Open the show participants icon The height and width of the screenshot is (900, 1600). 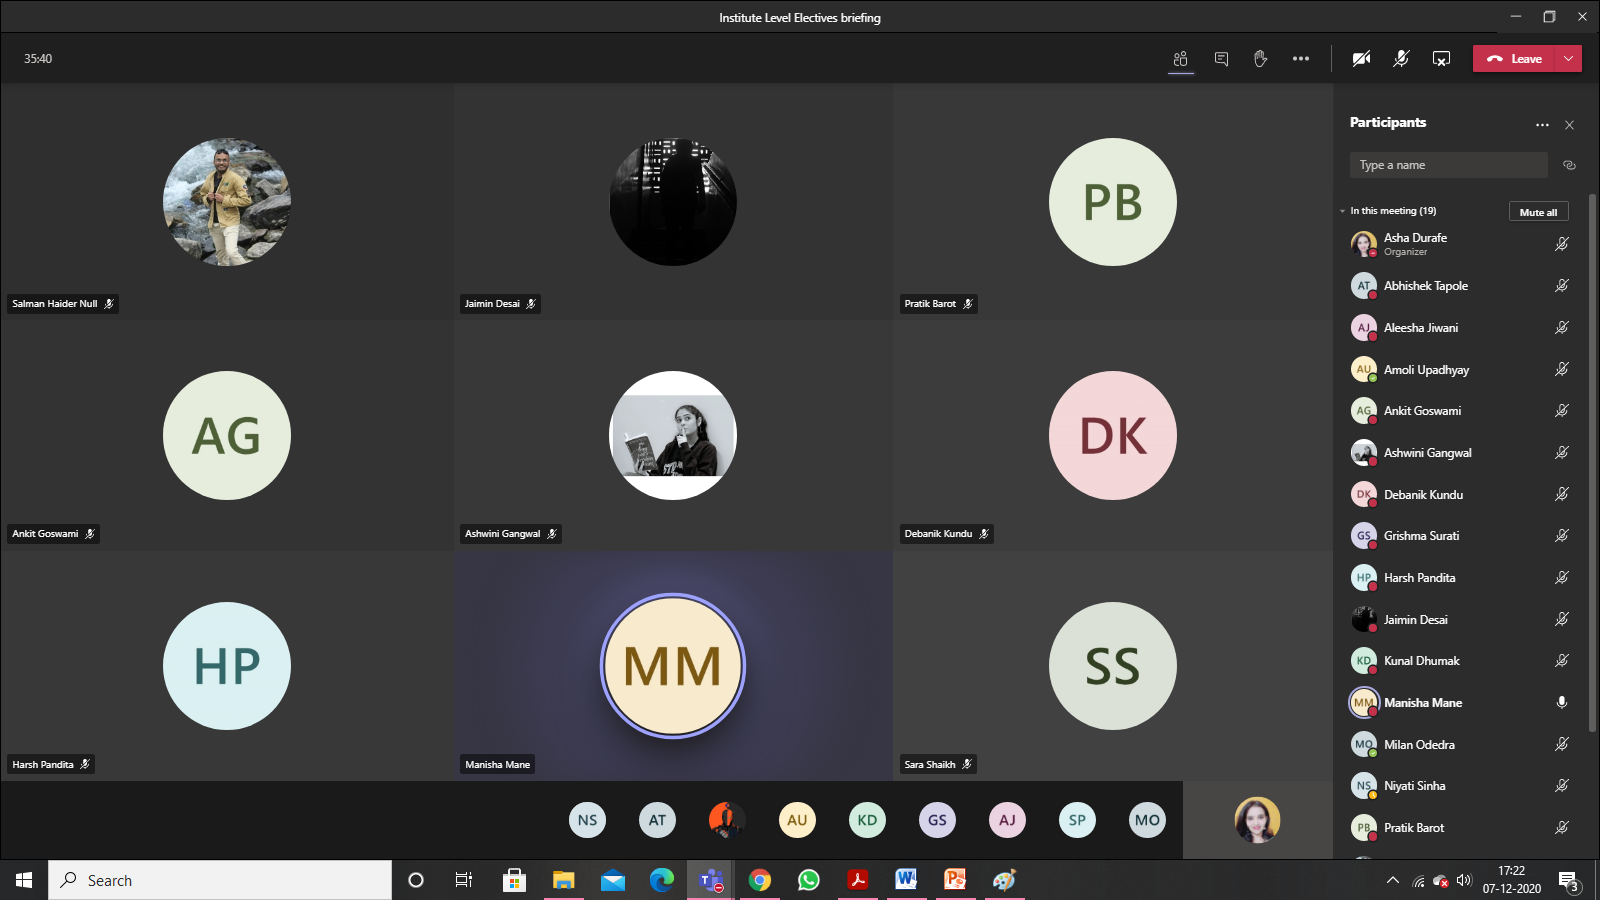1181,59
